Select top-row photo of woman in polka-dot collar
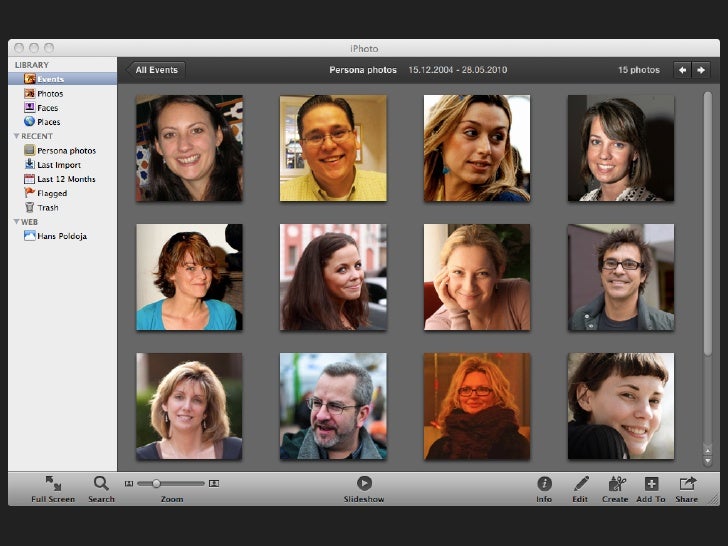Image resolution: width=728 pixels, height=546 pixels. [621, 148]
